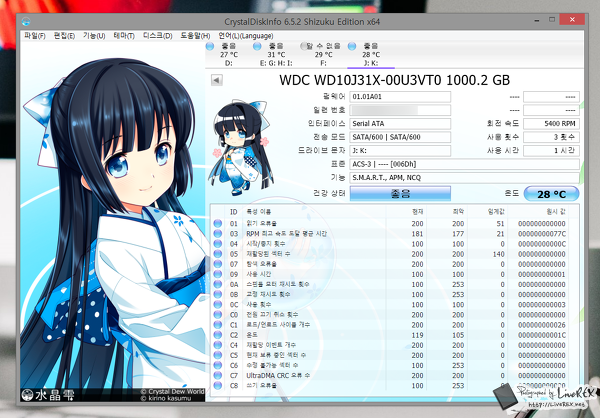The height and width of the screenshot is (418, 600).
Task: Click raw value 00000000077C
Action: [x=542, y=234]
